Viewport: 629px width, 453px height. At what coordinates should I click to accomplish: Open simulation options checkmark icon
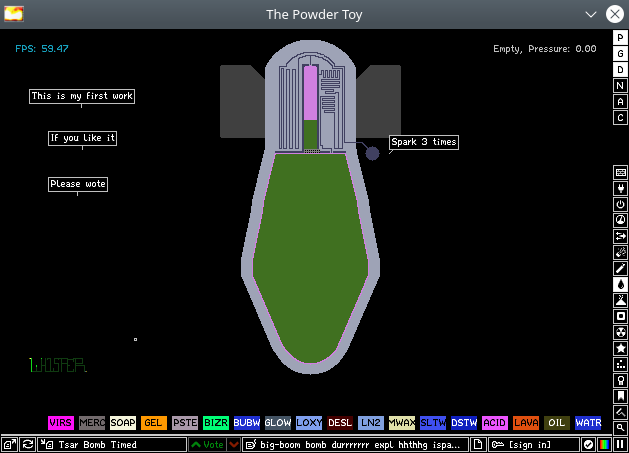[588, 445]
